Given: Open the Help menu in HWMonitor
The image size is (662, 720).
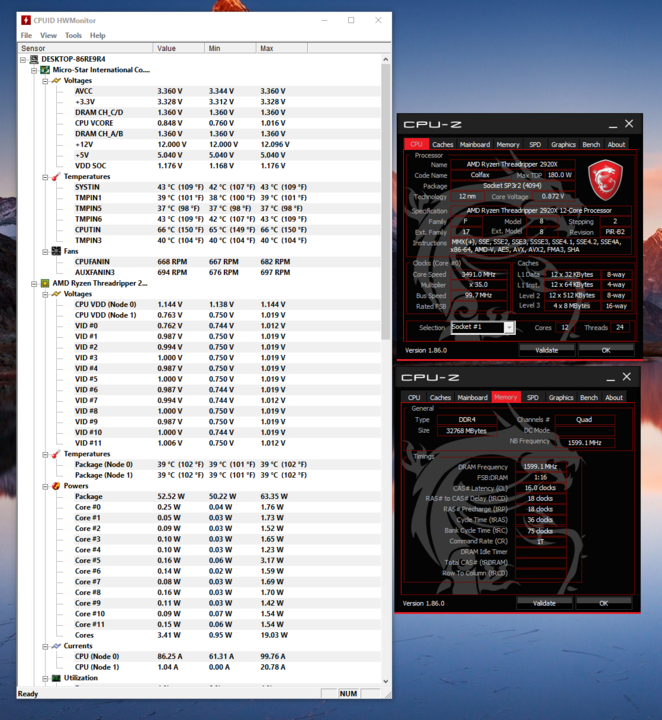Looking at the screenshot, I should tap(97, 35).
